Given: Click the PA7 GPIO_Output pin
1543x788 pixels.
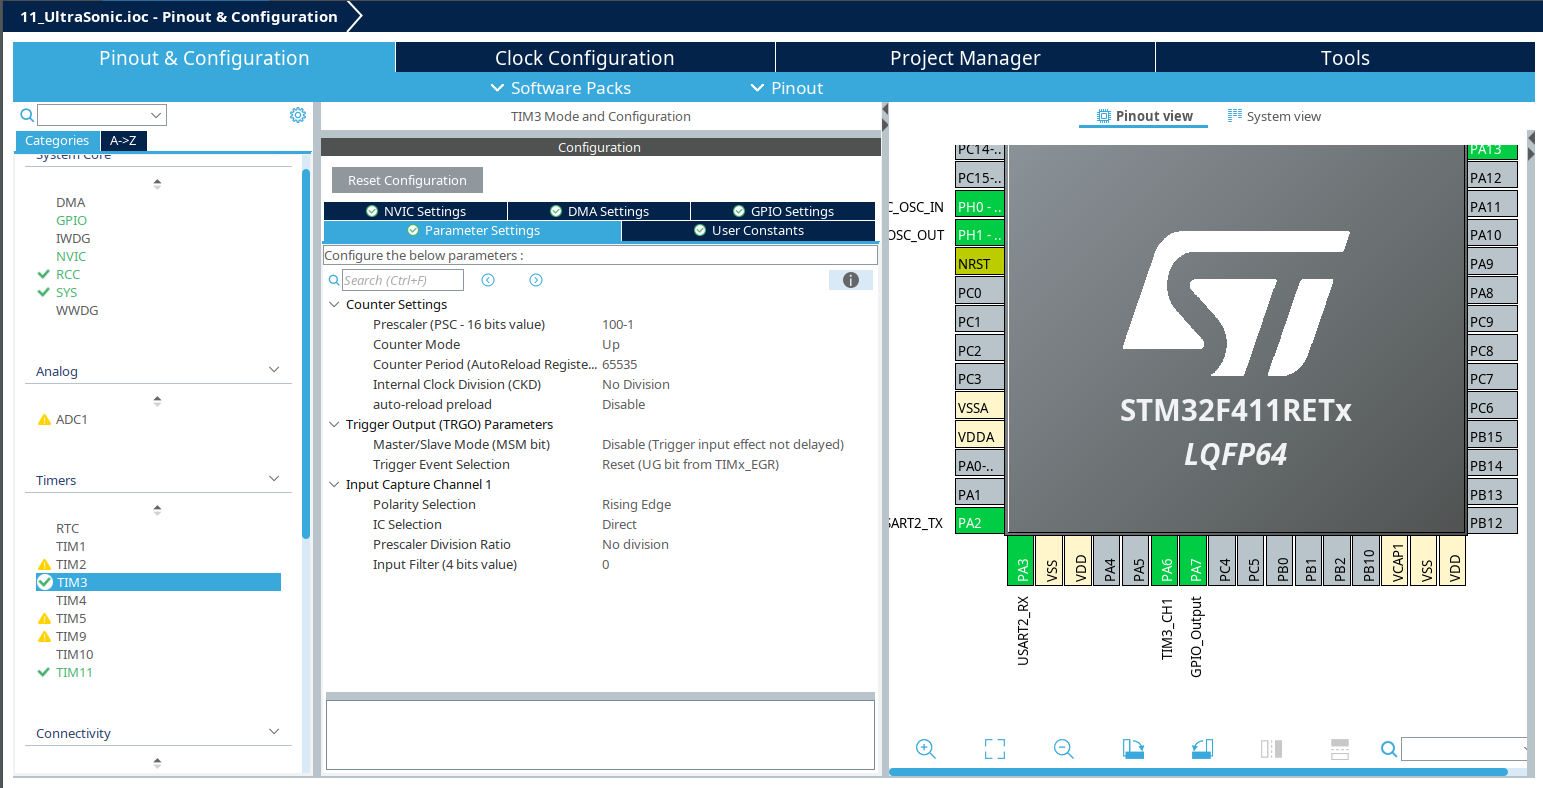Looking at the screenshot, I should click(x=1195, y=560).
